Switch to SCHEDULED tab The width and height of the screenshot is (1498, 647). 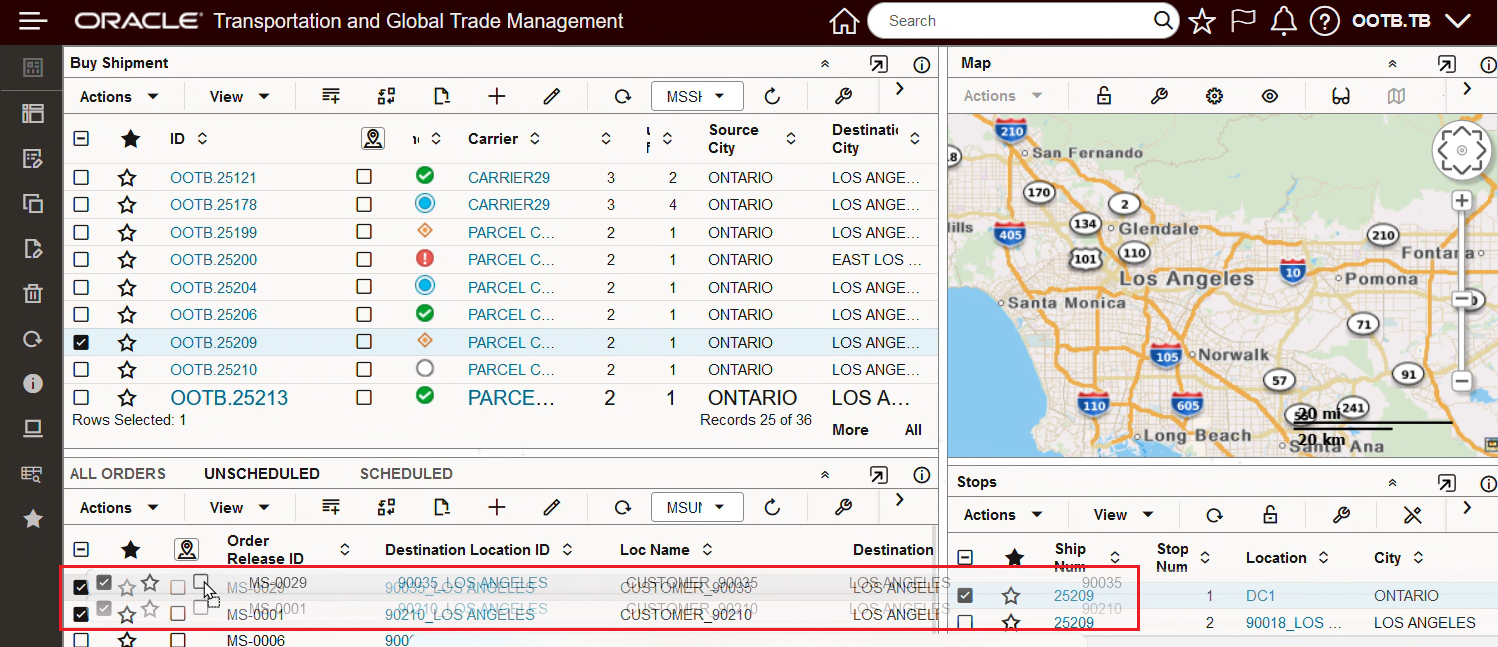pyautogui.click(x=406, y=474)
